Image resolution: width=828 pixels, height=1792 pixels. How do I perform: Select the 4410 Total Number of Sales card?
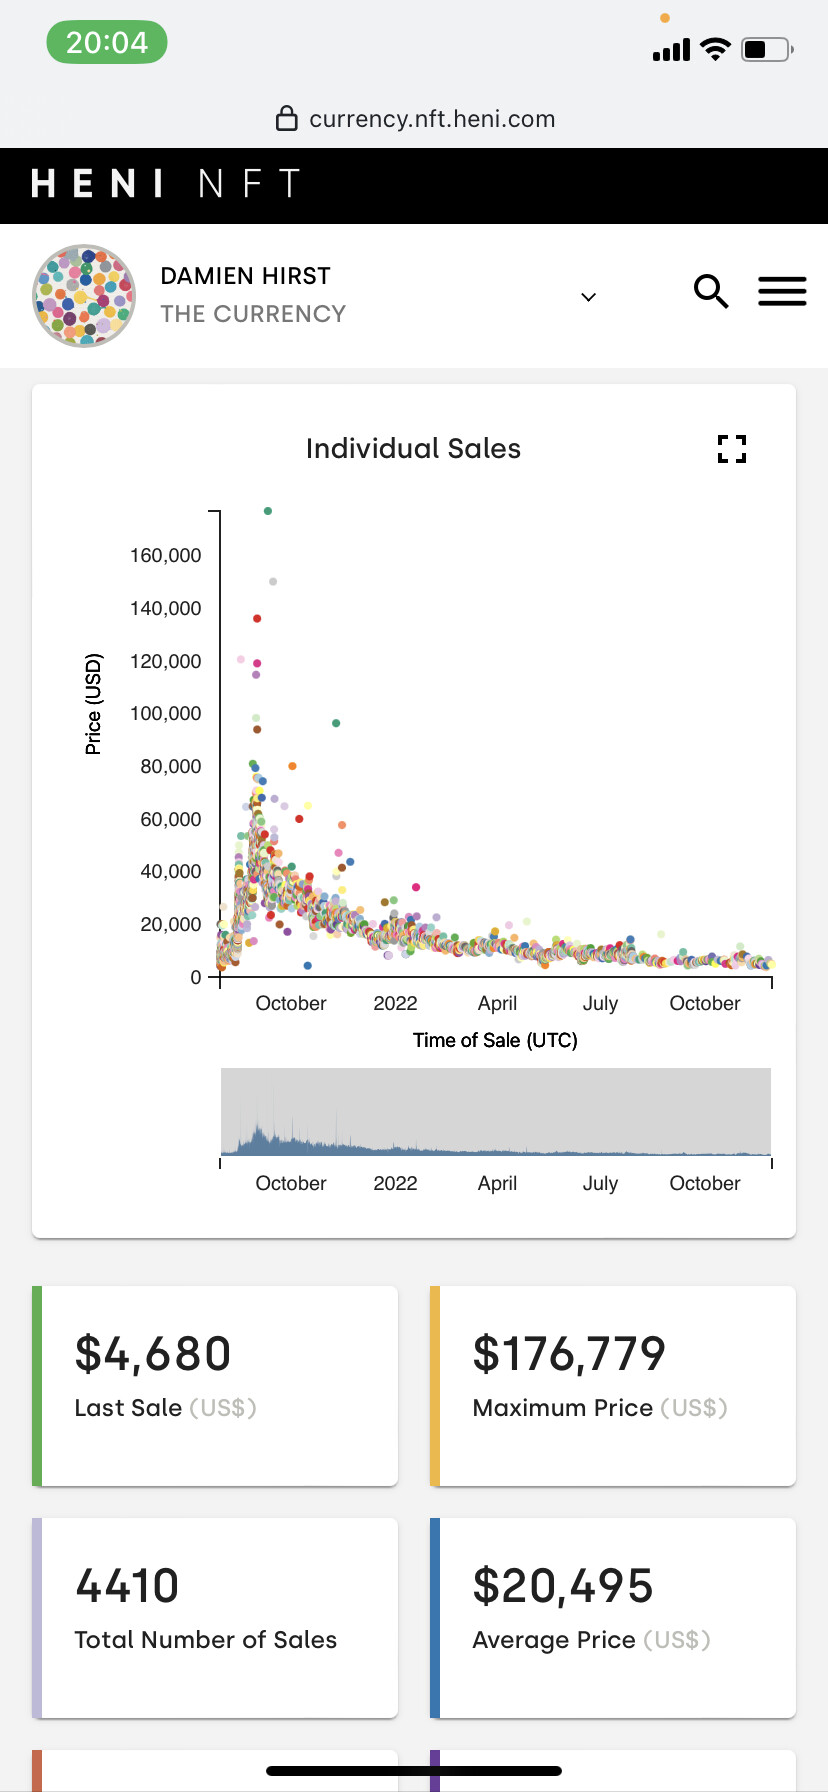pyautogui.click(x=215, y=1618)
